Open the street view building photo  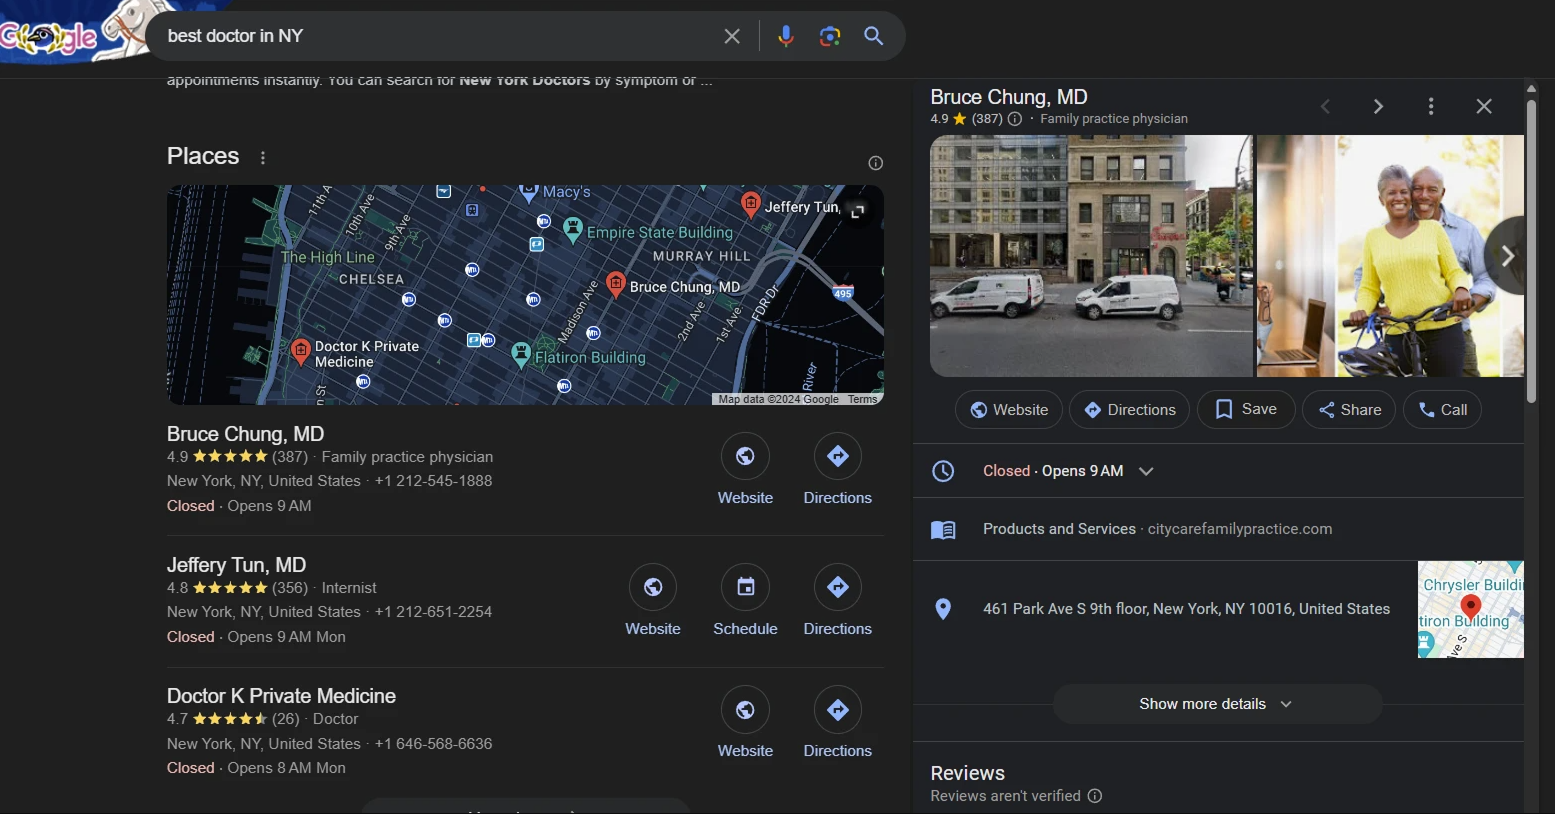point(1090,256)
